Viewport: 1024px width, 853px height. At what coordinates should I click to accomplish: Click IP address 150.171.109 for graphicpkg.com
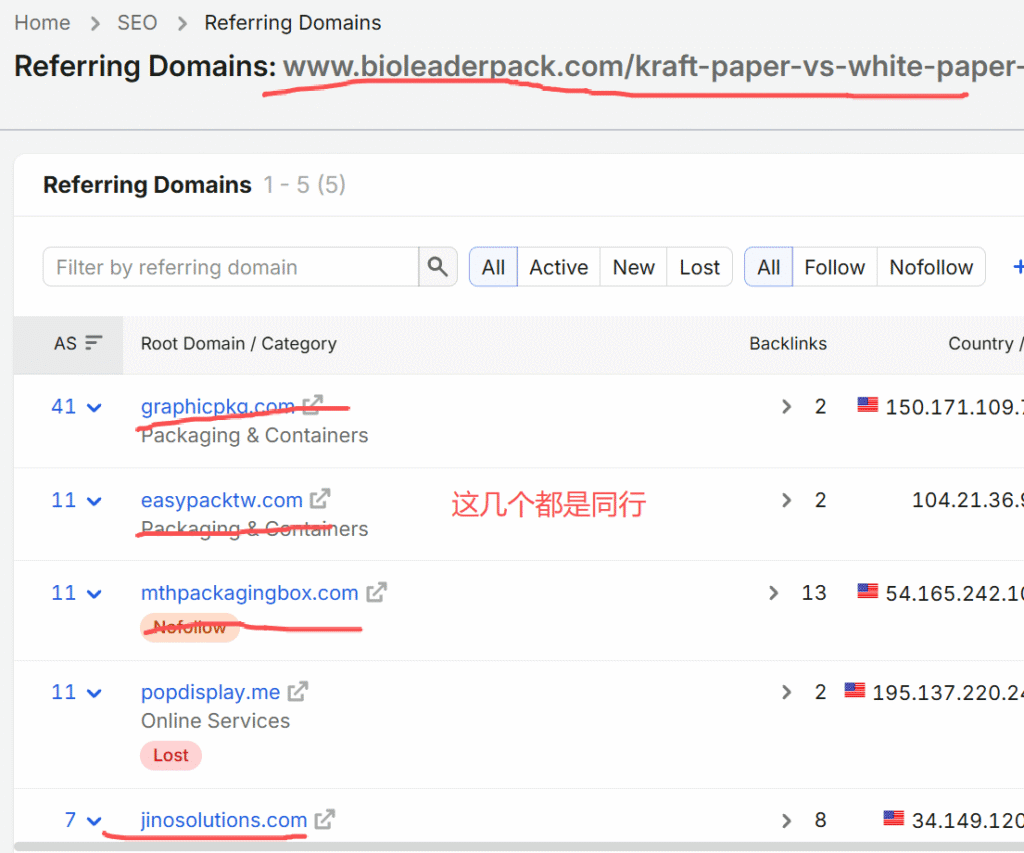coord(954,407)
